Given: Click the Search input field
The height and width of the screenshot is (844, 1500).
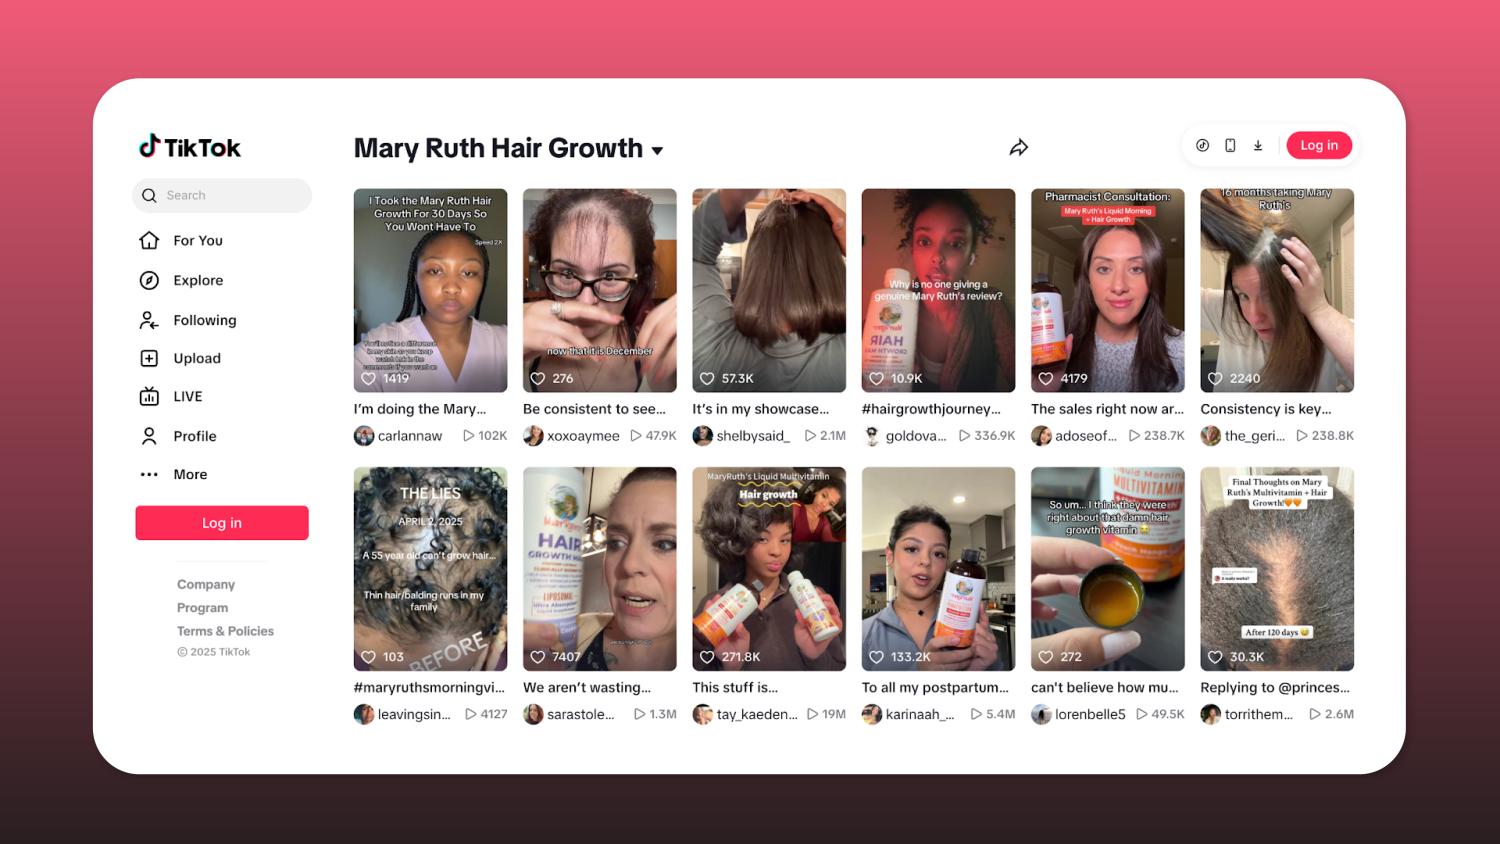Looking at the screenshot, I should click(x=232, y=196).
